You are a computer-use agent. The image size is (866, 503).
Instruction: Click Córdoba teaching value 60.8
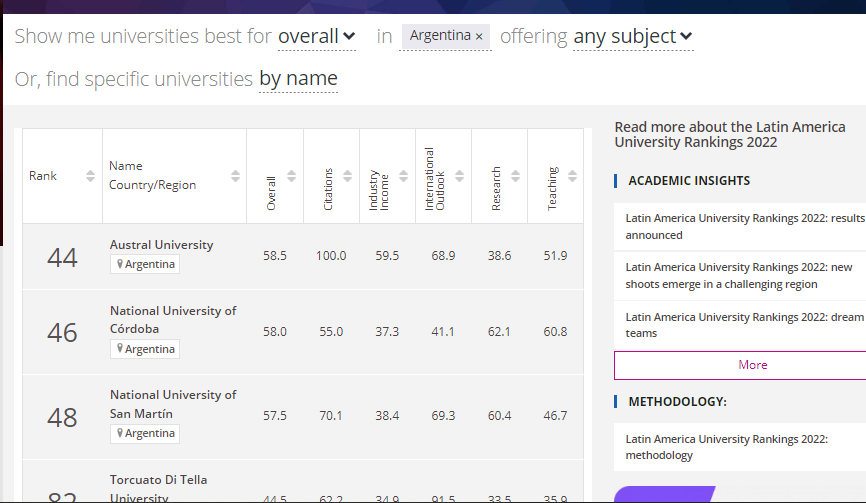[x=555, y=332]
